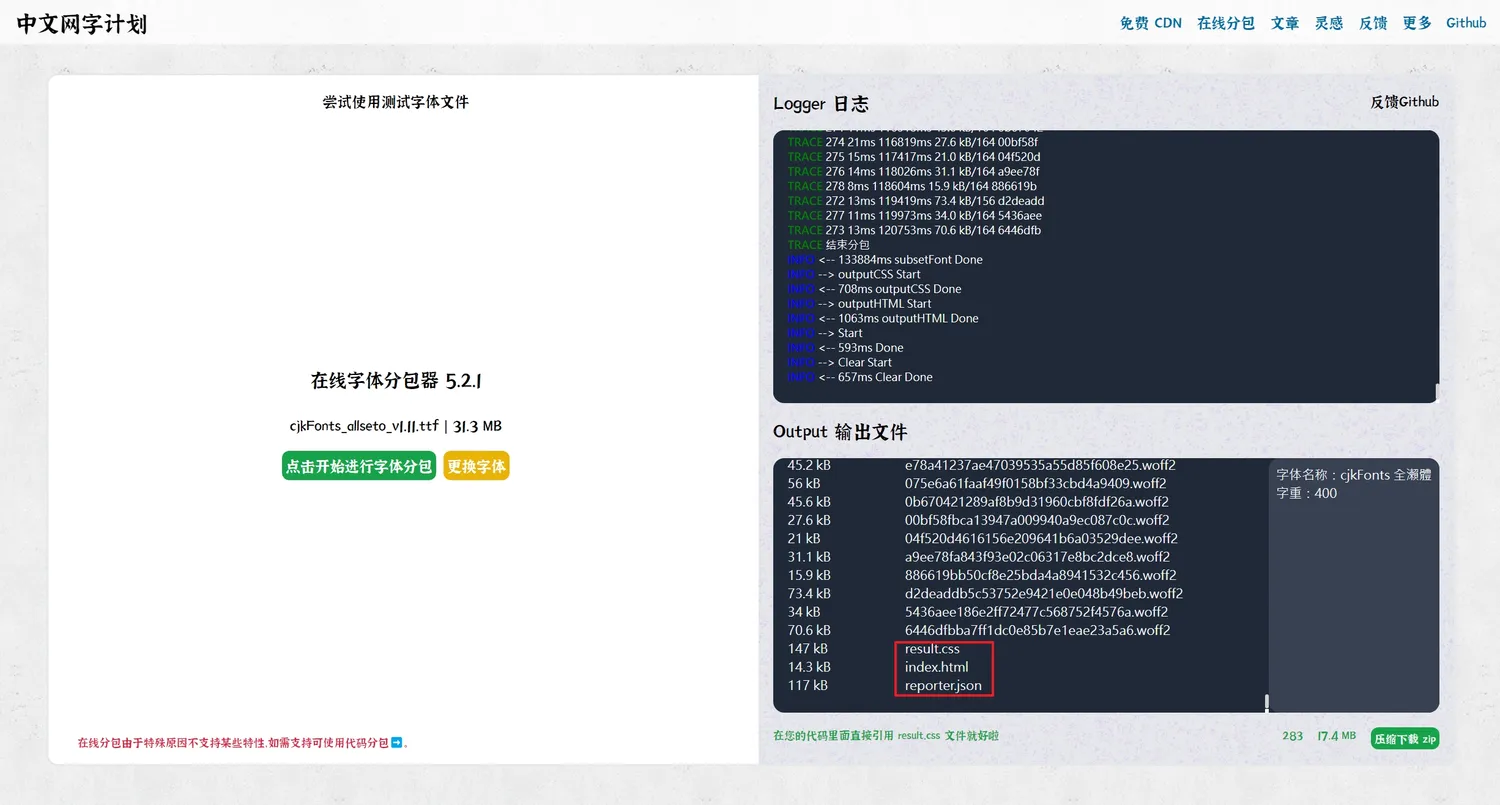Image resolution: width=1500 pixels, height=805 pixels.
Task: Open the project's Github page
Action: click(1466, 22)
